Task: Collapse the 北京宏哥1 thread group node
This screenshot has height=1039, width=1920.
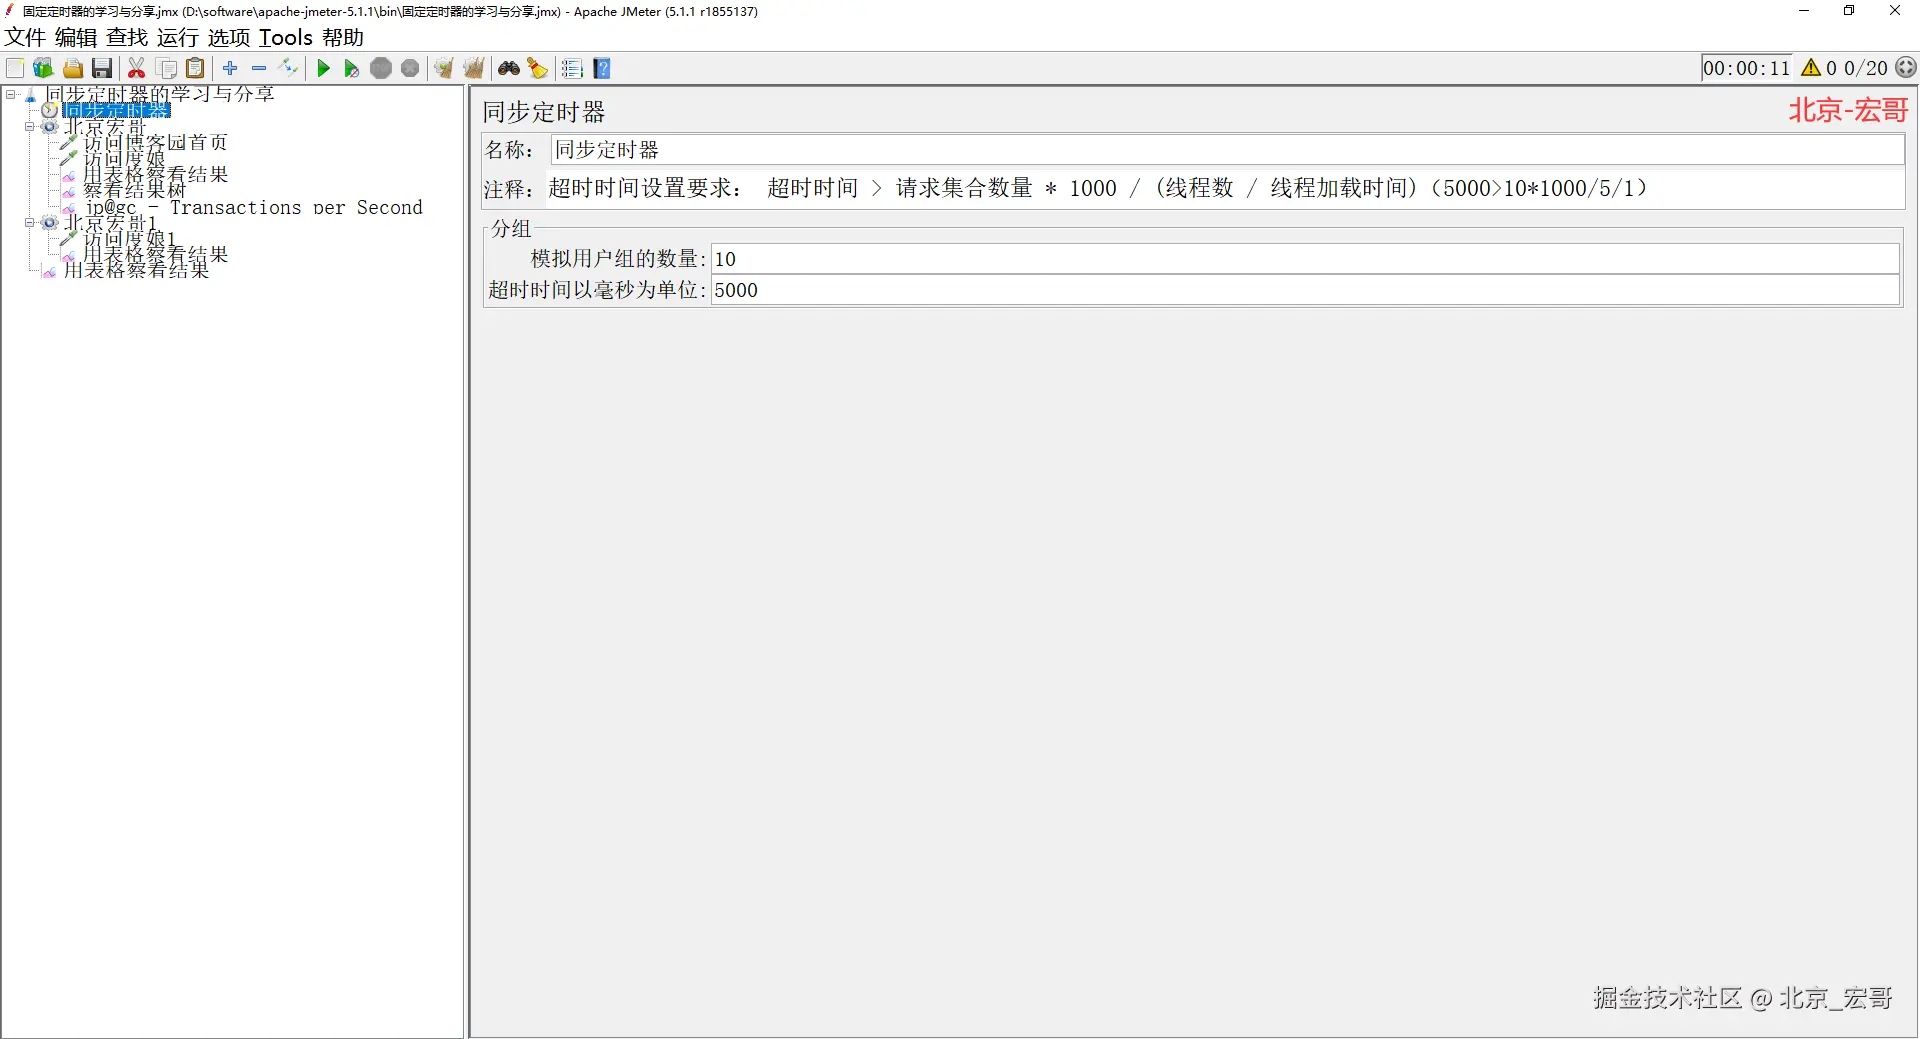Action: 29,223
